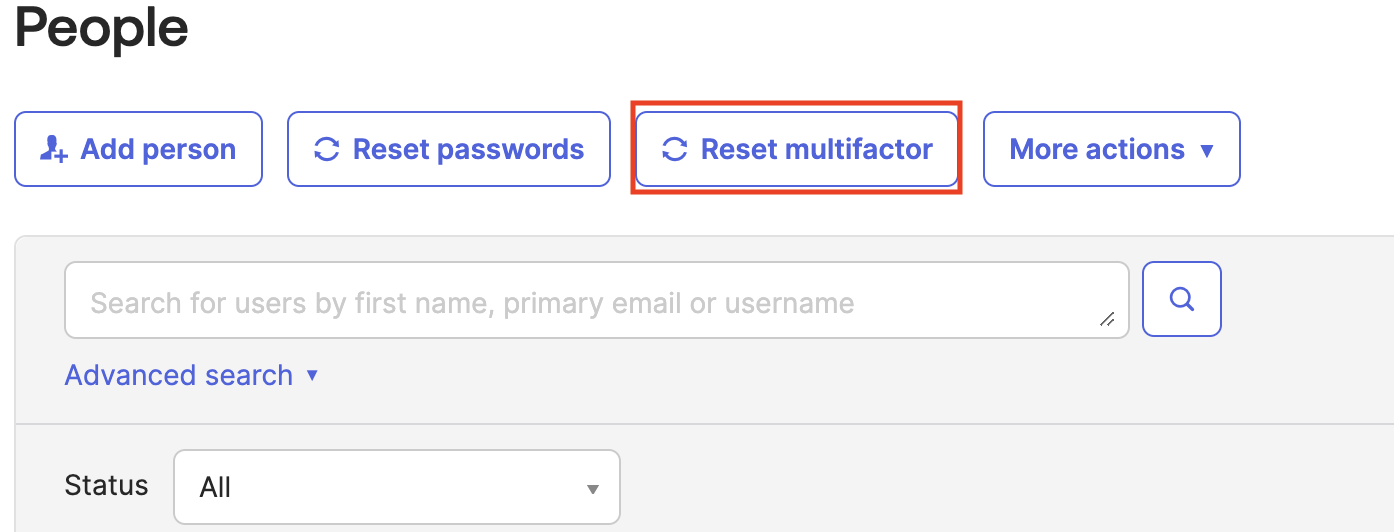Click the Reset passwords button
This screenshot has height=532, width=1394.
coord(448,149)
